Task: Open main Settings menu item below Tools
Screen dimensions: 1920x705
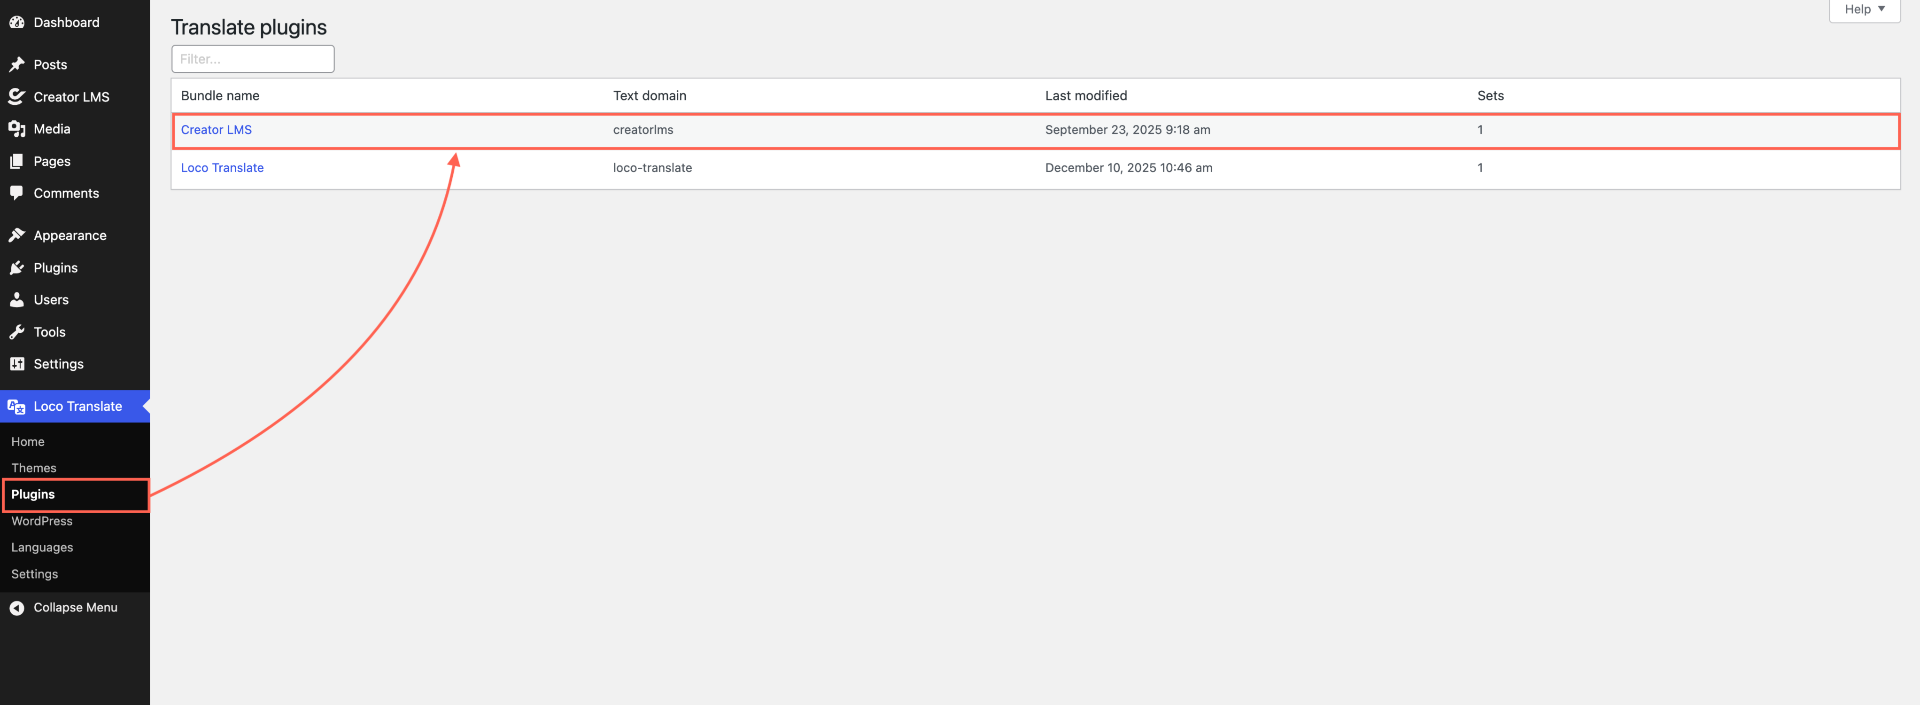Action: click(59, 364)
